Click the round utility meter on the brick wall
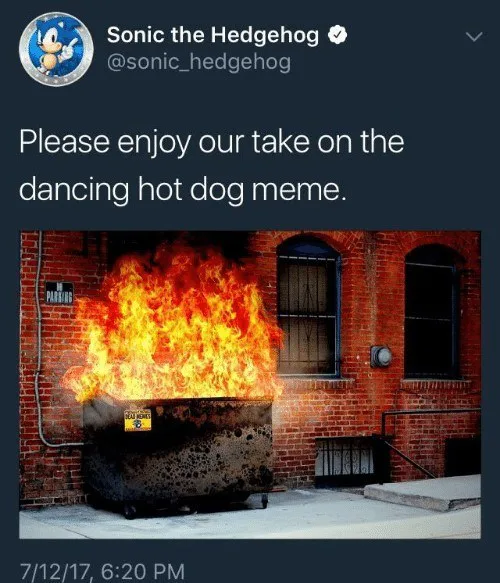500x583 pixels. point(381,357)
